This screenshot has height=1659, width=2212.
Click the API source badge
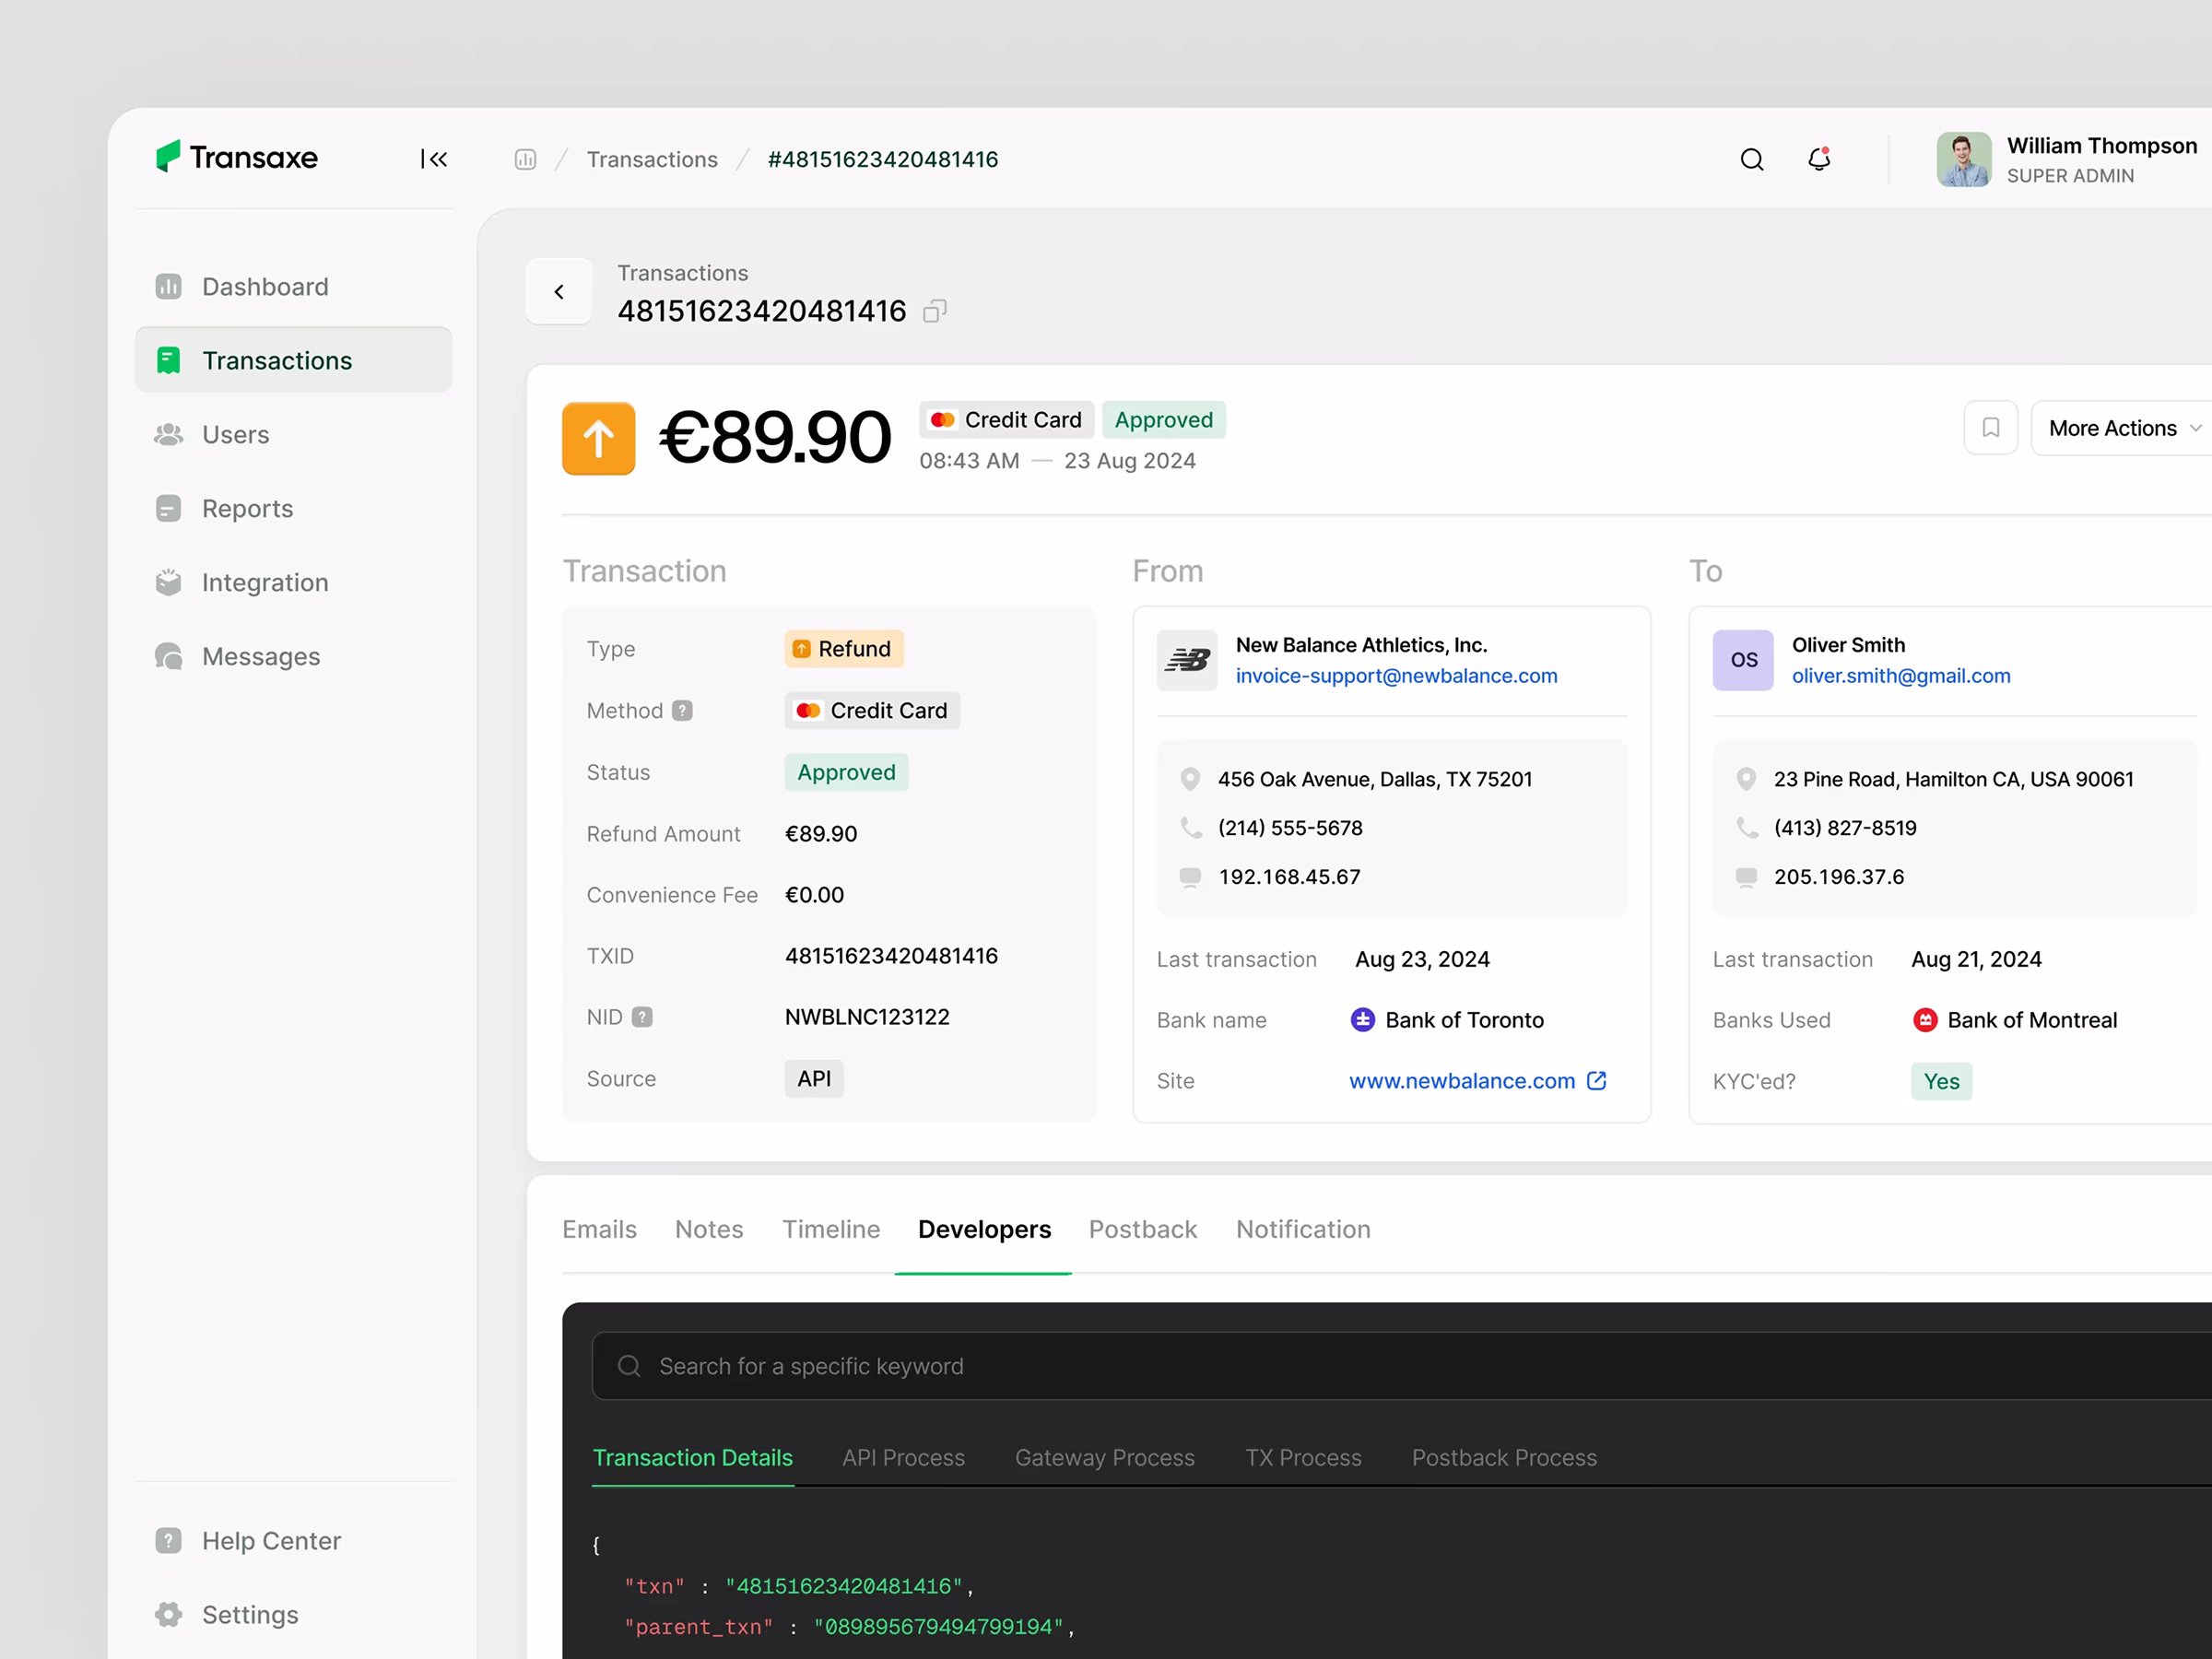click(x=814, y=1078)
